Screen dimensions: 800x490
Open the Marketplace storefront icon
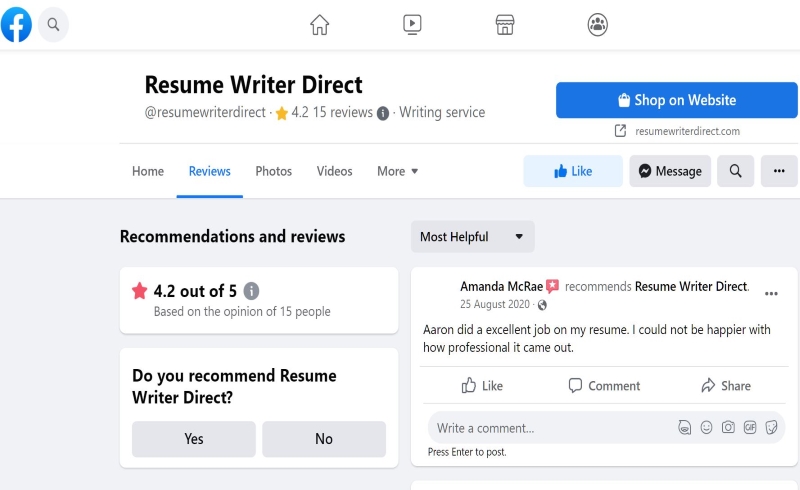pos(505,24)
